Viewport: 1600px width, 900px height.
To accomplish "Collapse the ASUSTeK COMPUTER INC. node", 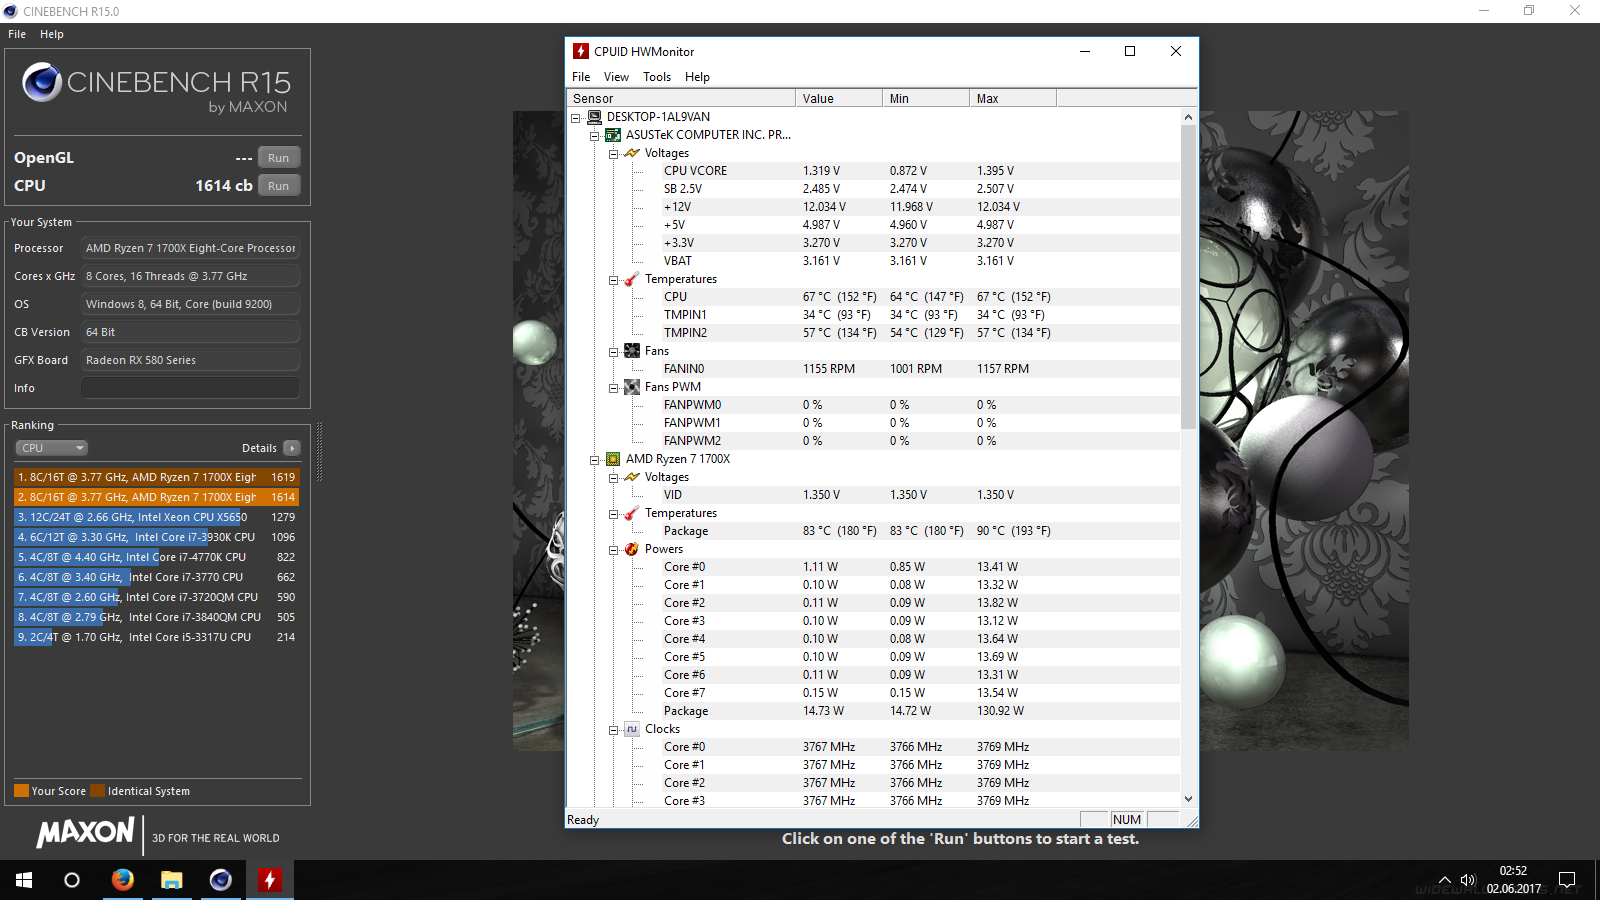I will tap(595, 136).
